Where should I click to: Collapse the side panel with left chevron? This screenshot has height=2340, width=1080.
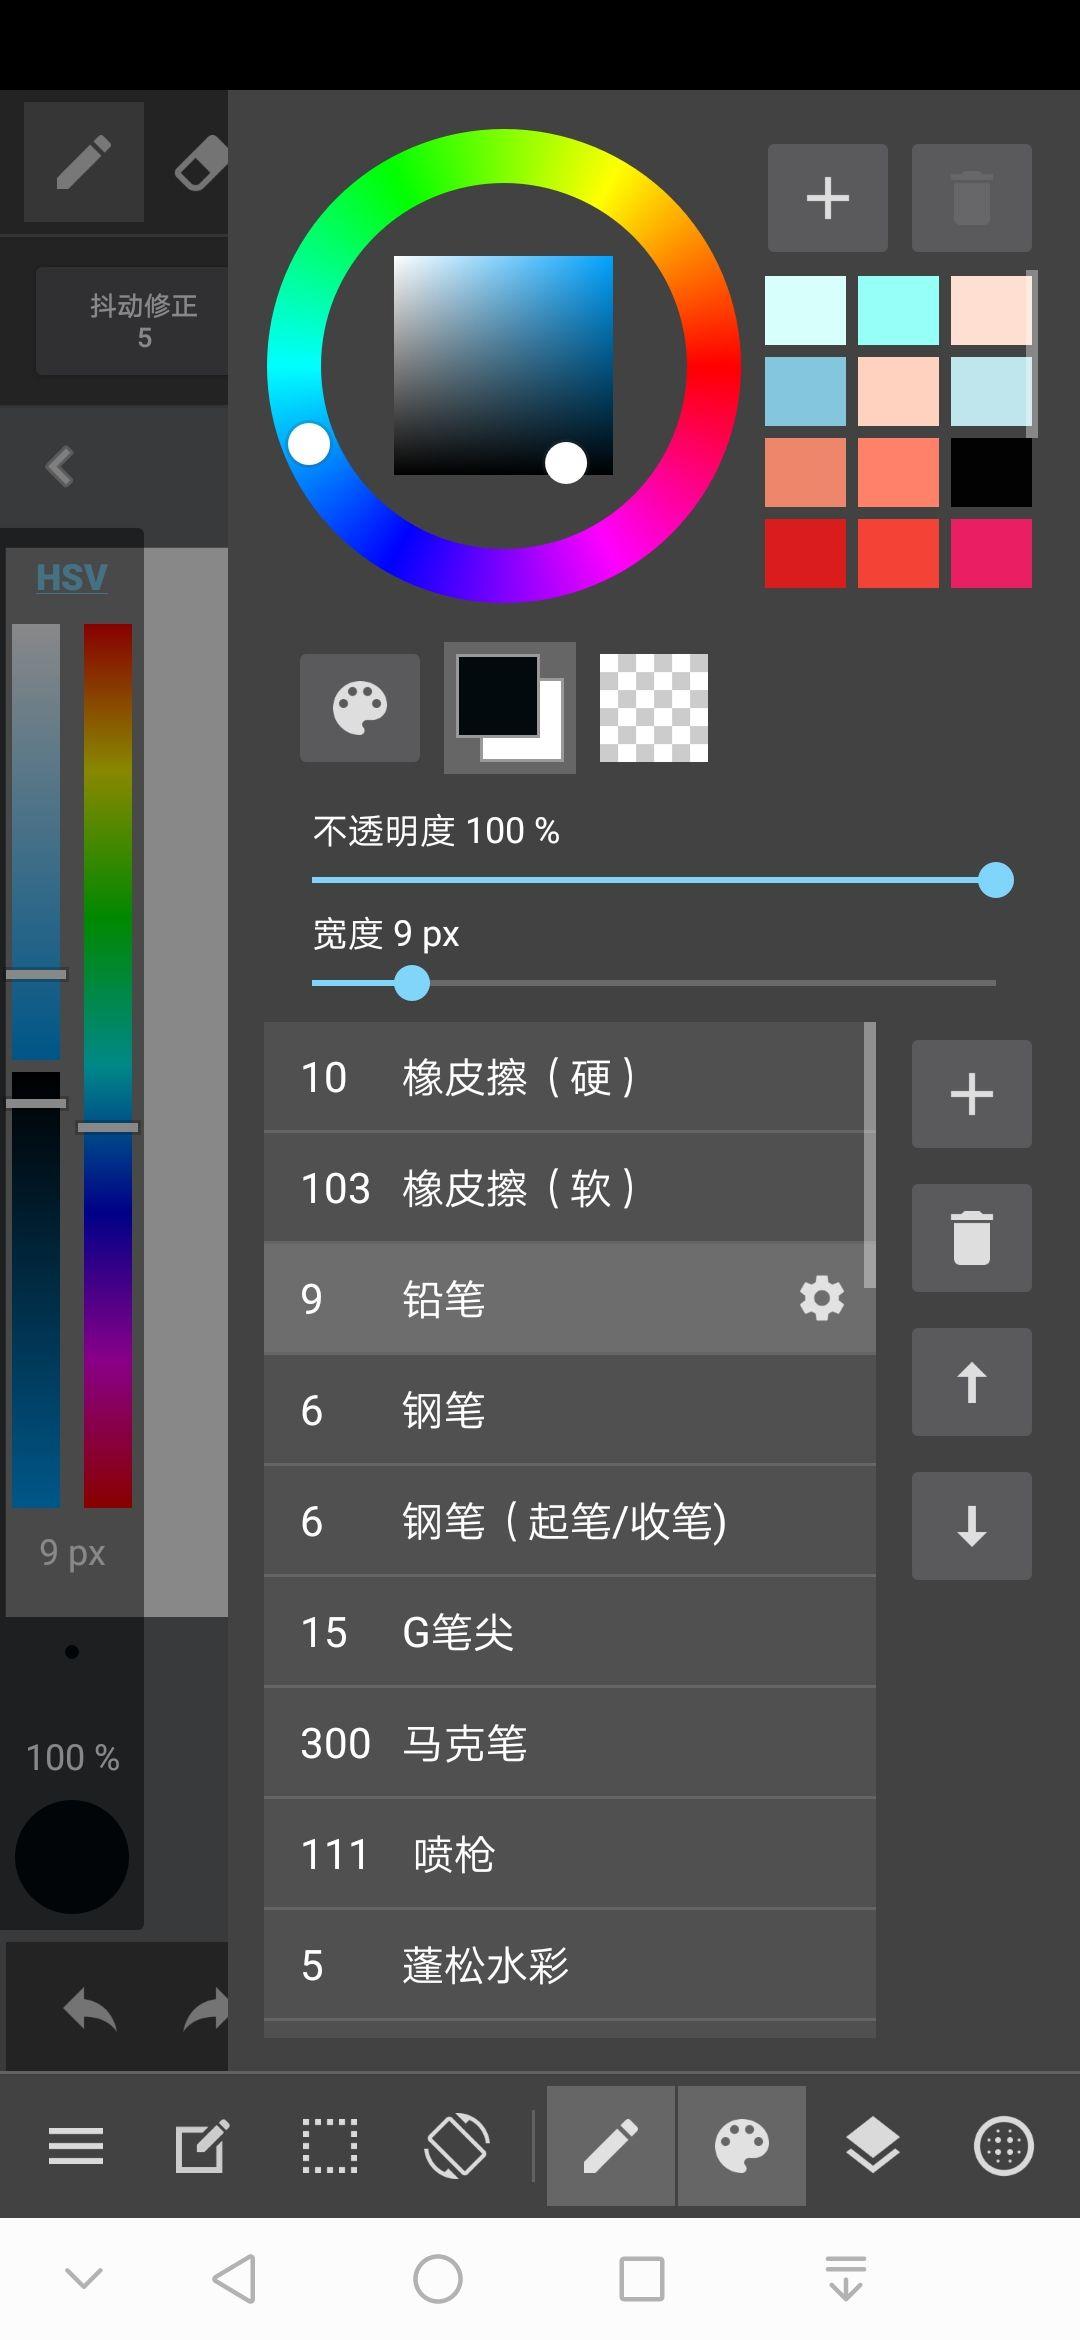pos(60,466)
